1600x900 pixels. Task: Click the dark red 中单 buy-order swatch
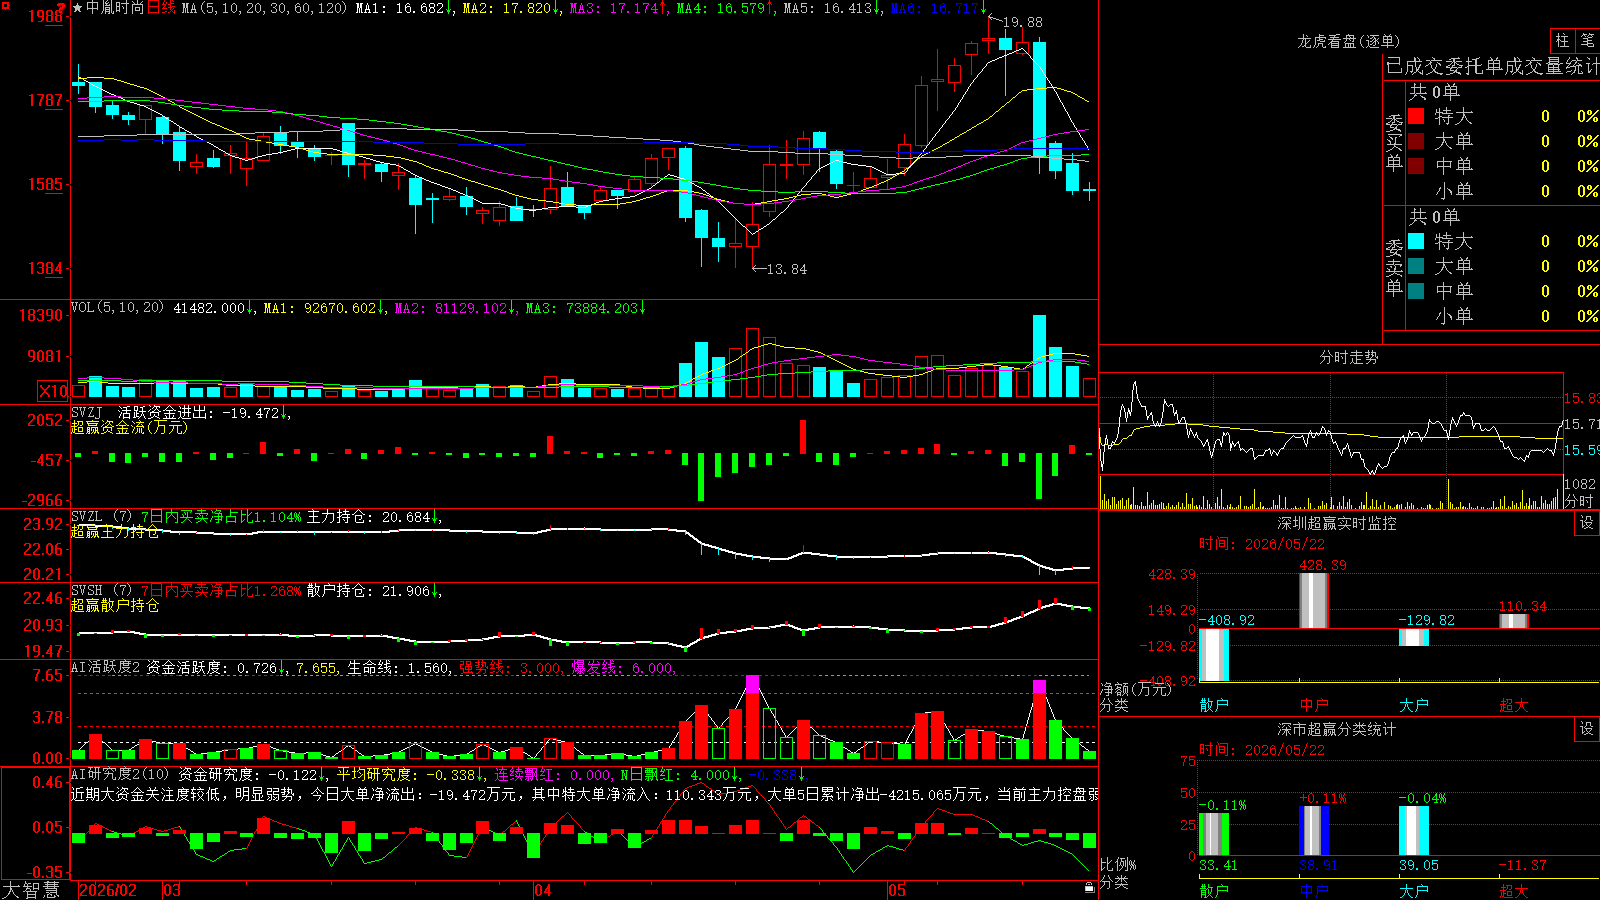coord(1416,165)
